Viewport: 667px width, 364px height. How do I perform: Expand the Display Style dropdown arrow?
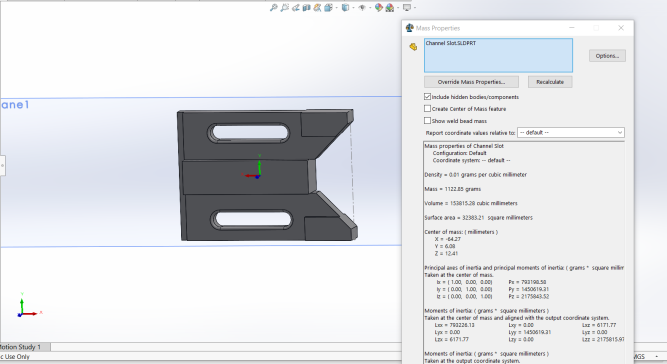353,8
